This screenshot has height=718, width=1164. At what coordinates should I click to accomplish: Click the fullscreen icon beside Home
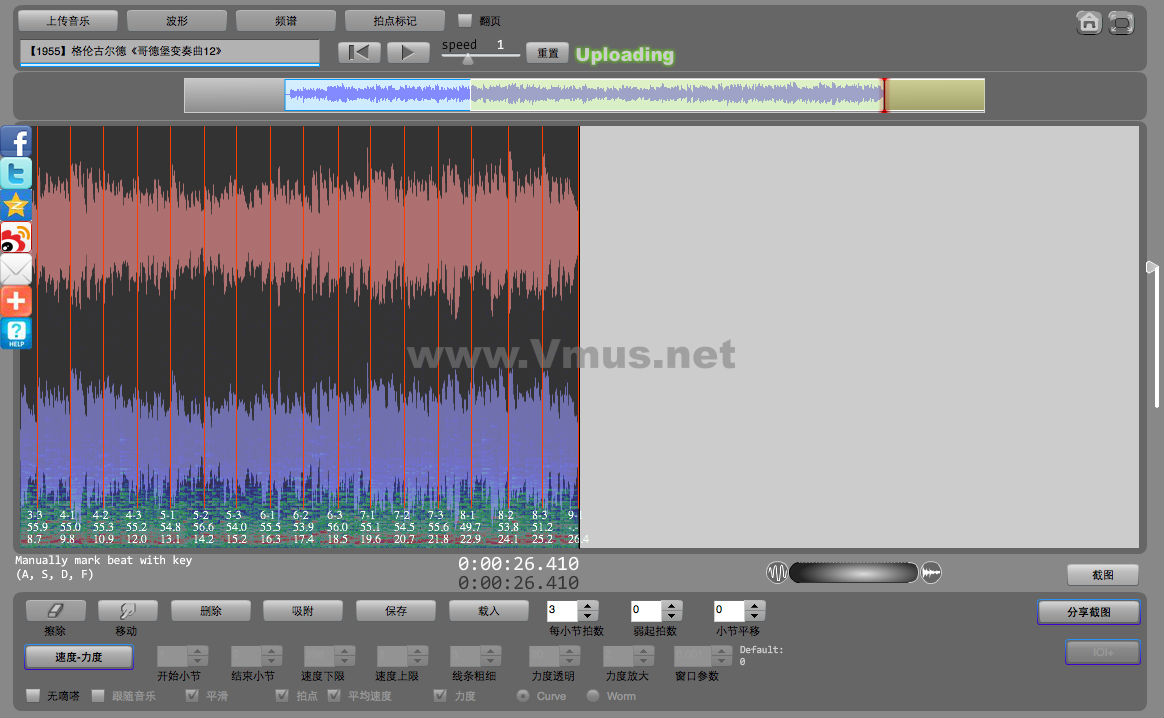click(x=1121, y=22)
